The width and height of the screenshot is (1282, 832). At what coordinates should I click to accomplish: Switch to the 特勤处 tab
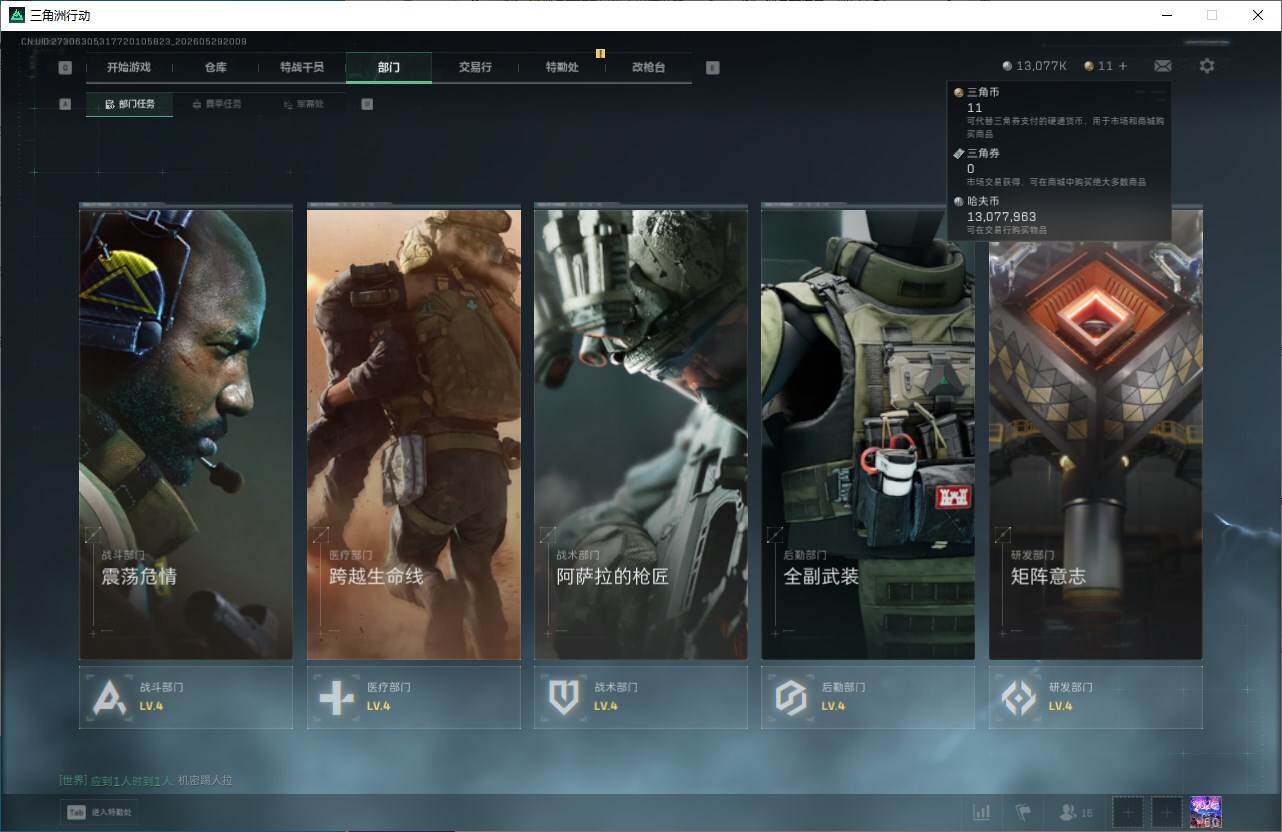[x=562, y=68]
